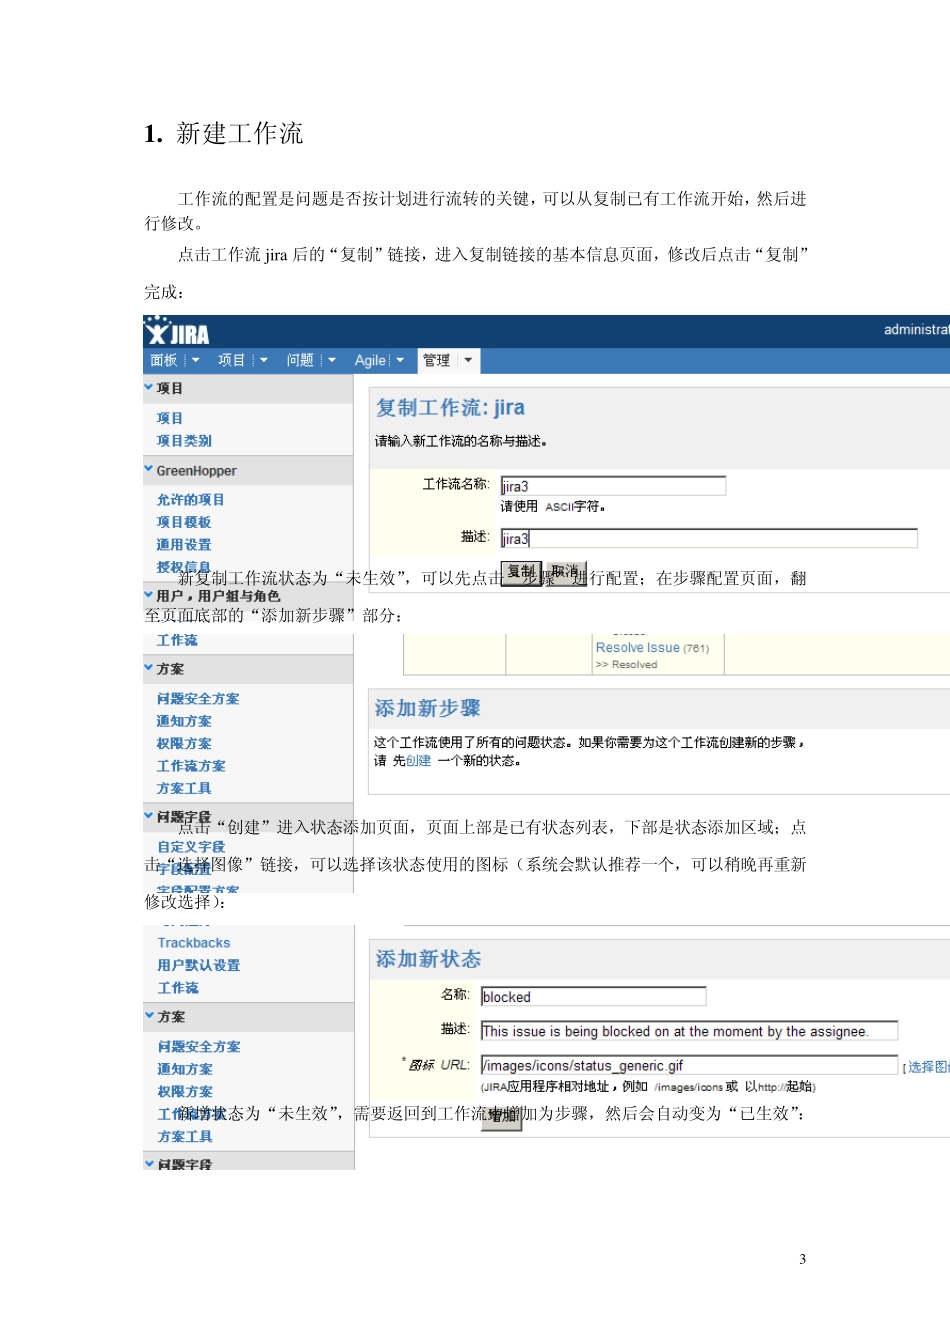Click the page number 3
This screenshot has width=950, height=1344.
(x=802, y=1259)
